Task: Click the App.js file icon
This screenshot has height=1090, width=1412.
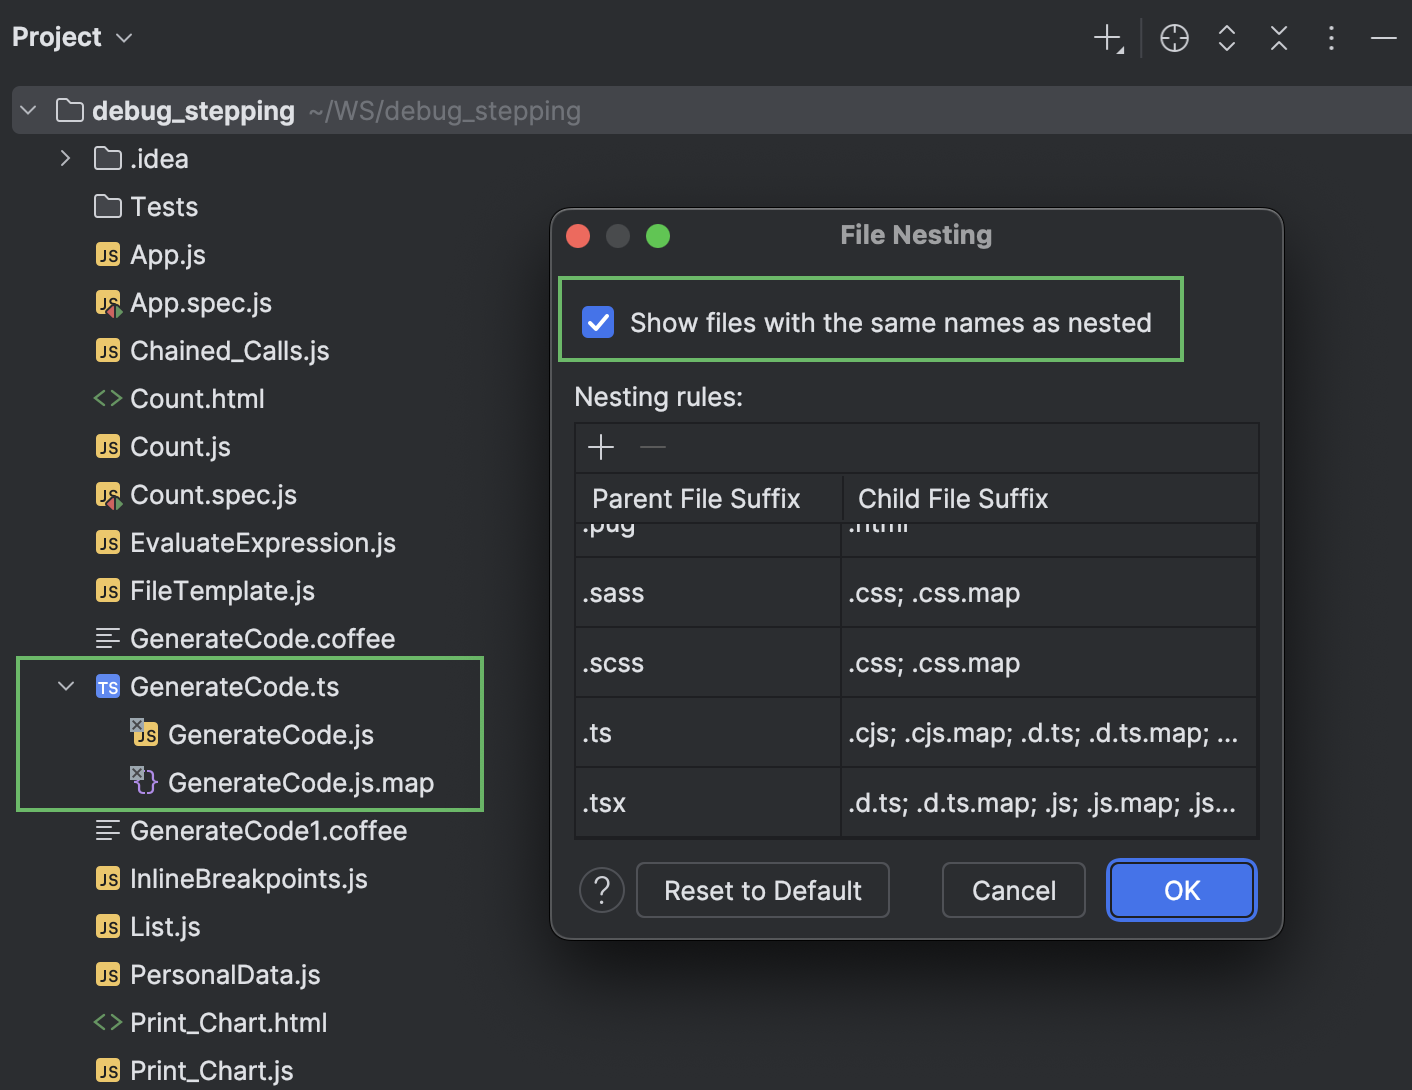Action: pos(108,255)
